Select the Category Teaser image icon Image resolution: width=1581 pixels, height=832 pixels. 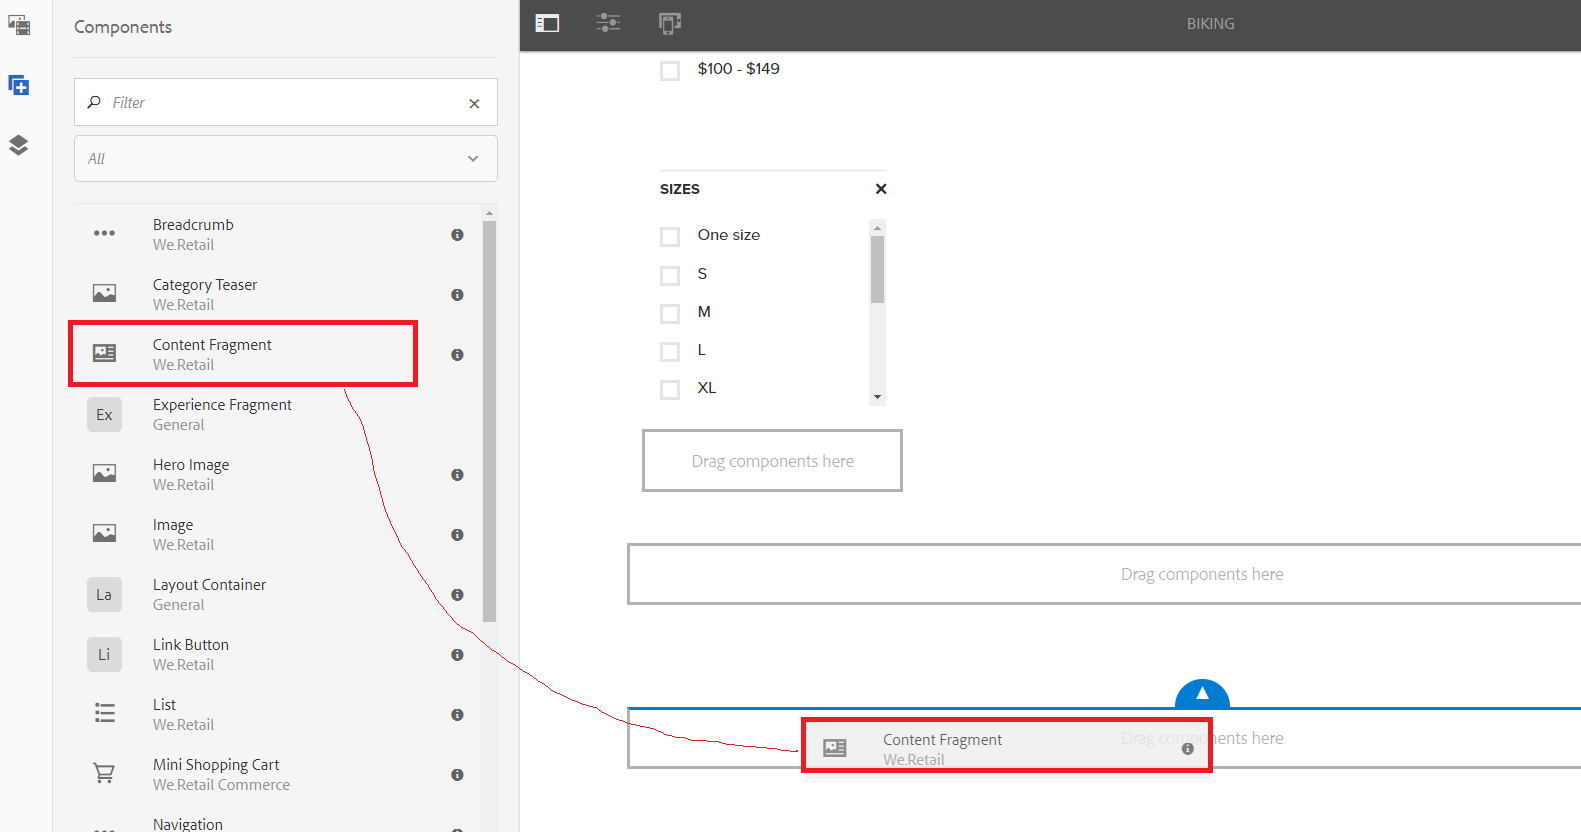coord(104,293)
